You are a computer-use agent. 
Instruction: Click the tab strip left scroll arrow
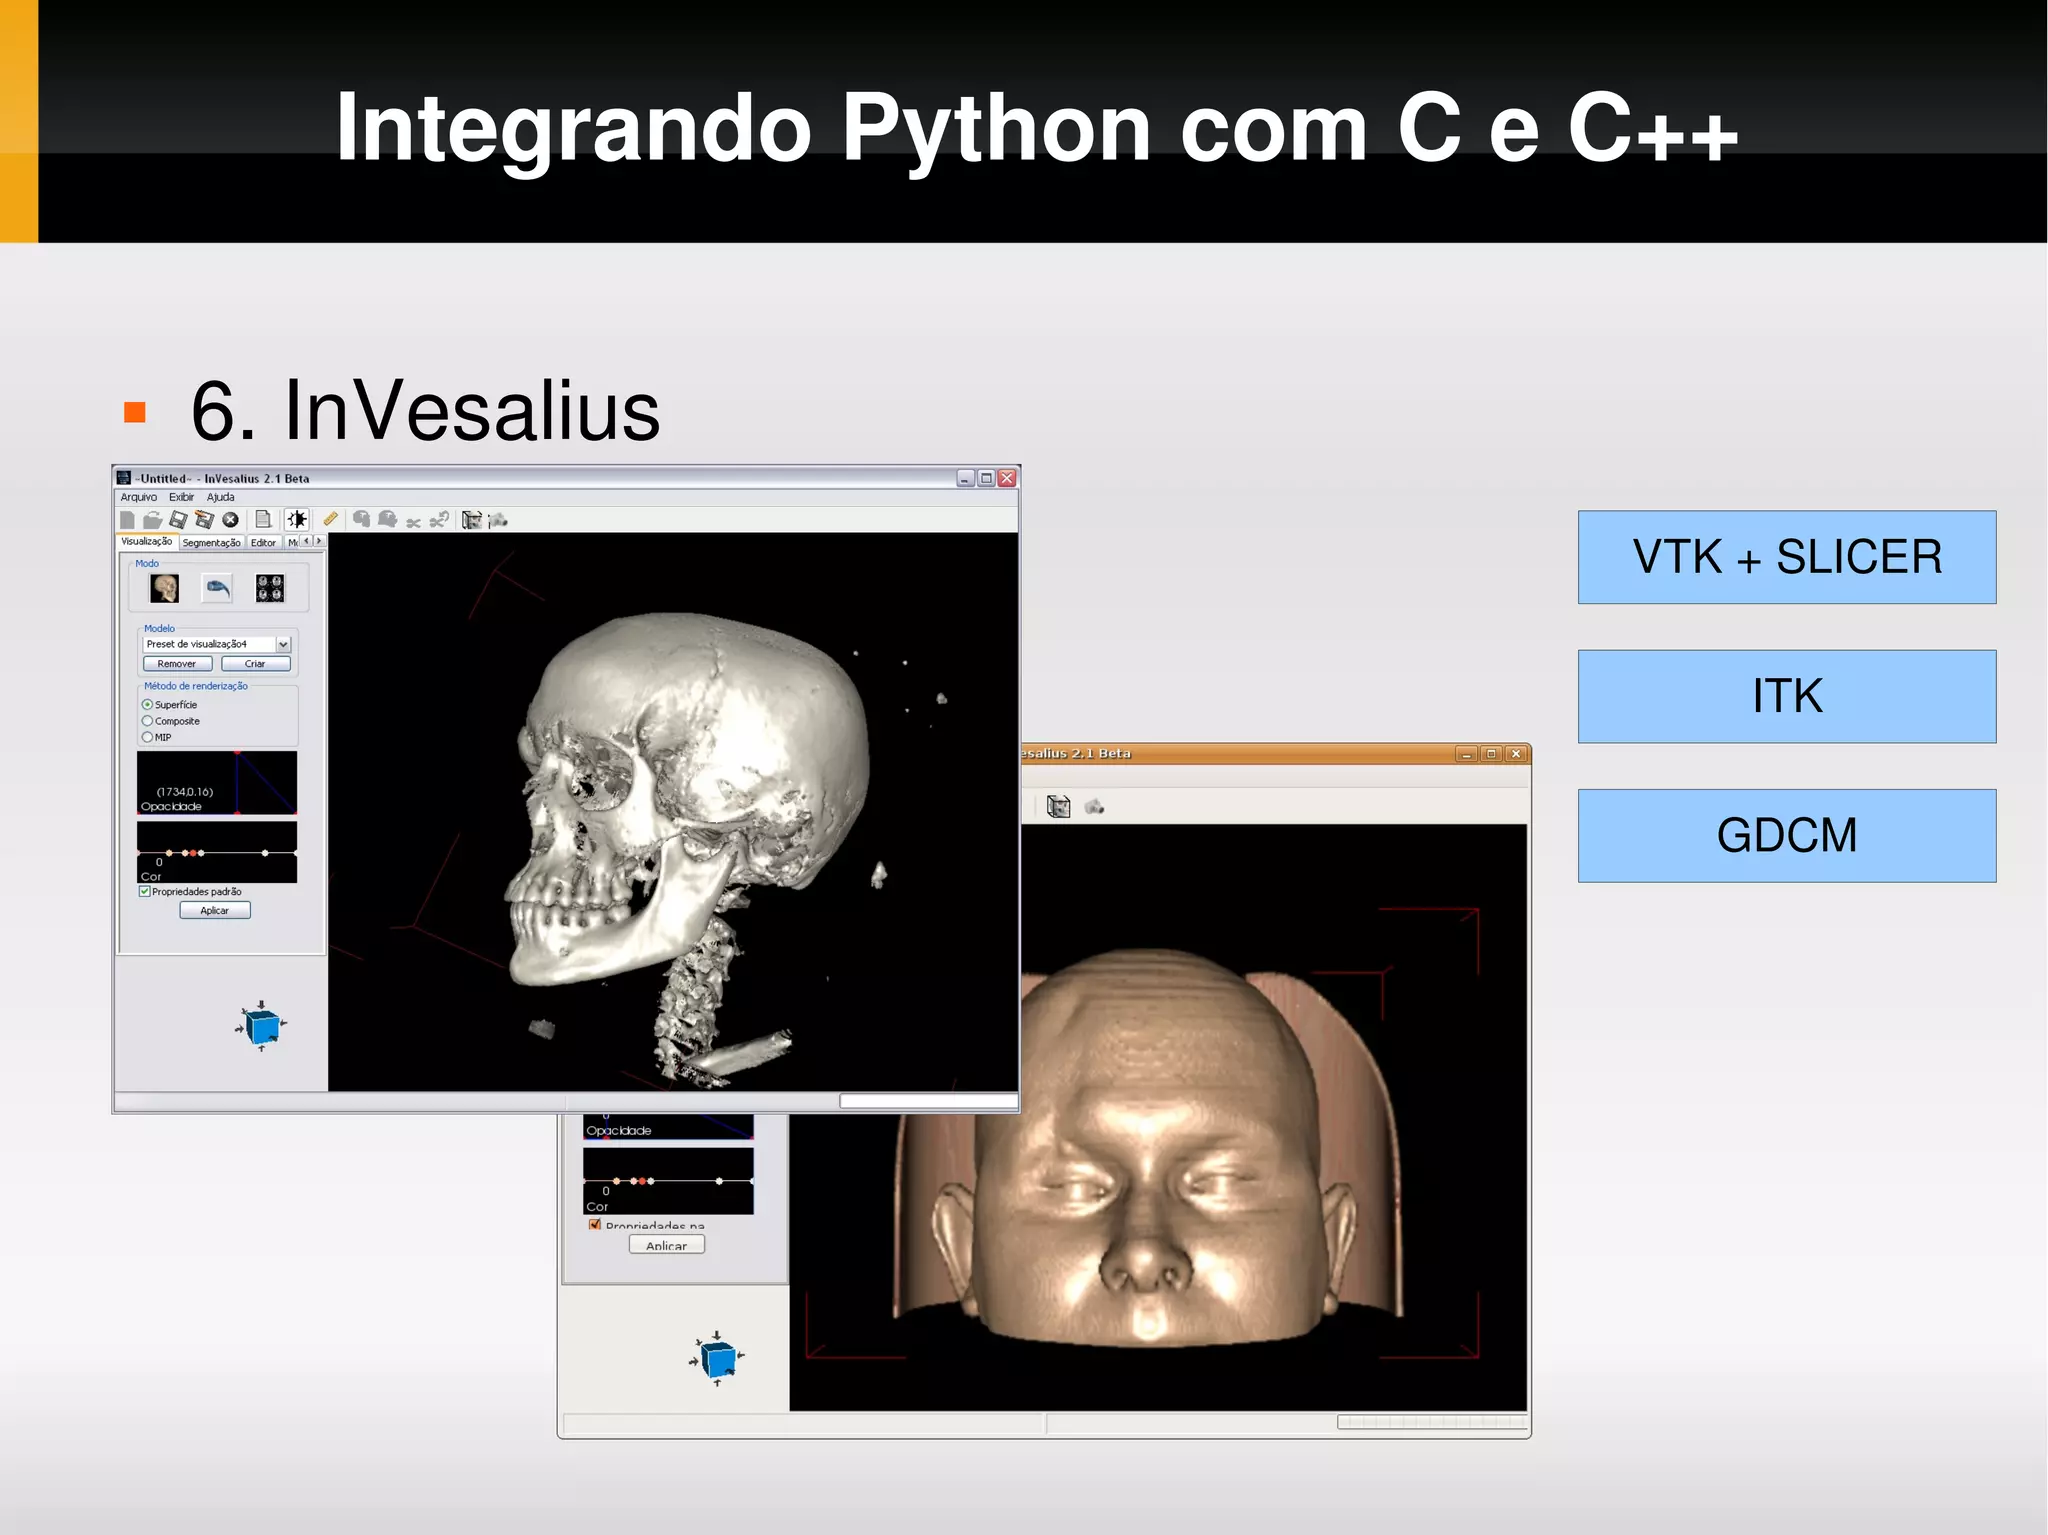tap(306, 541)
